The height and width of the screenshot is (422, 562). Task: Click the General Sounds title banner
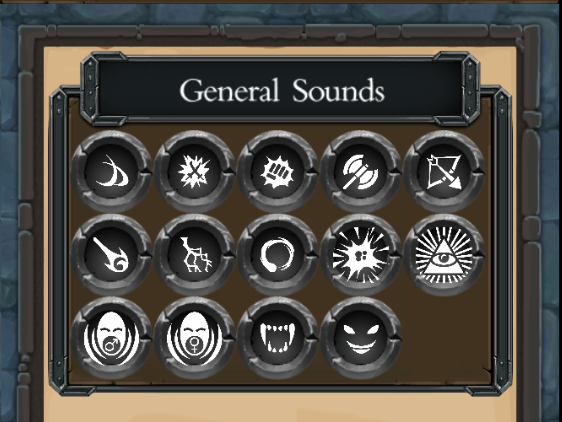[x=282, y=90]
